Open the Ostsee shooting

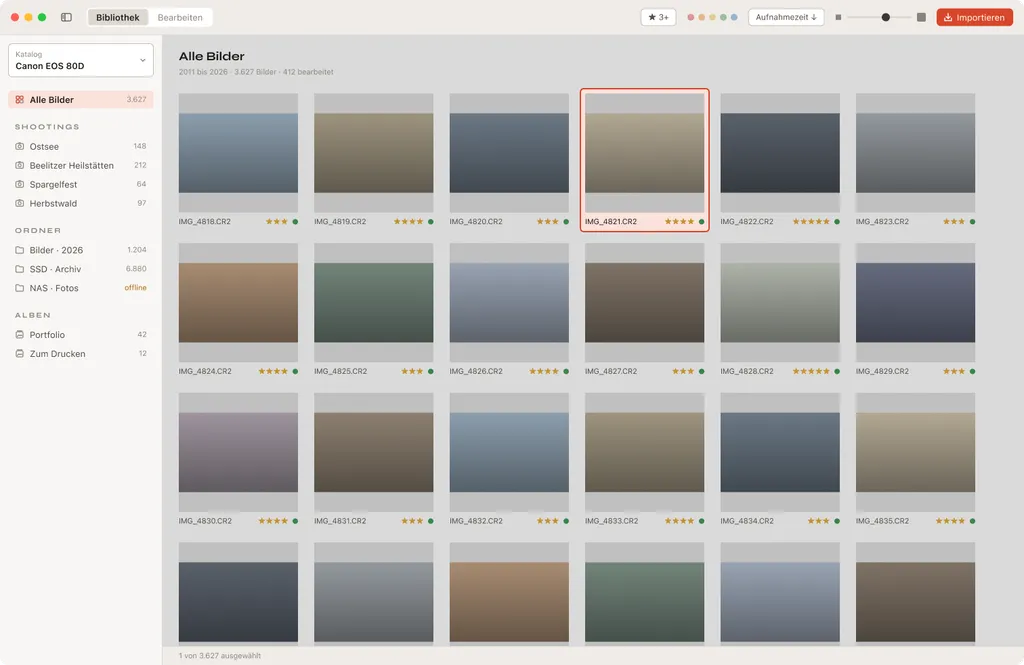(81, 146)
